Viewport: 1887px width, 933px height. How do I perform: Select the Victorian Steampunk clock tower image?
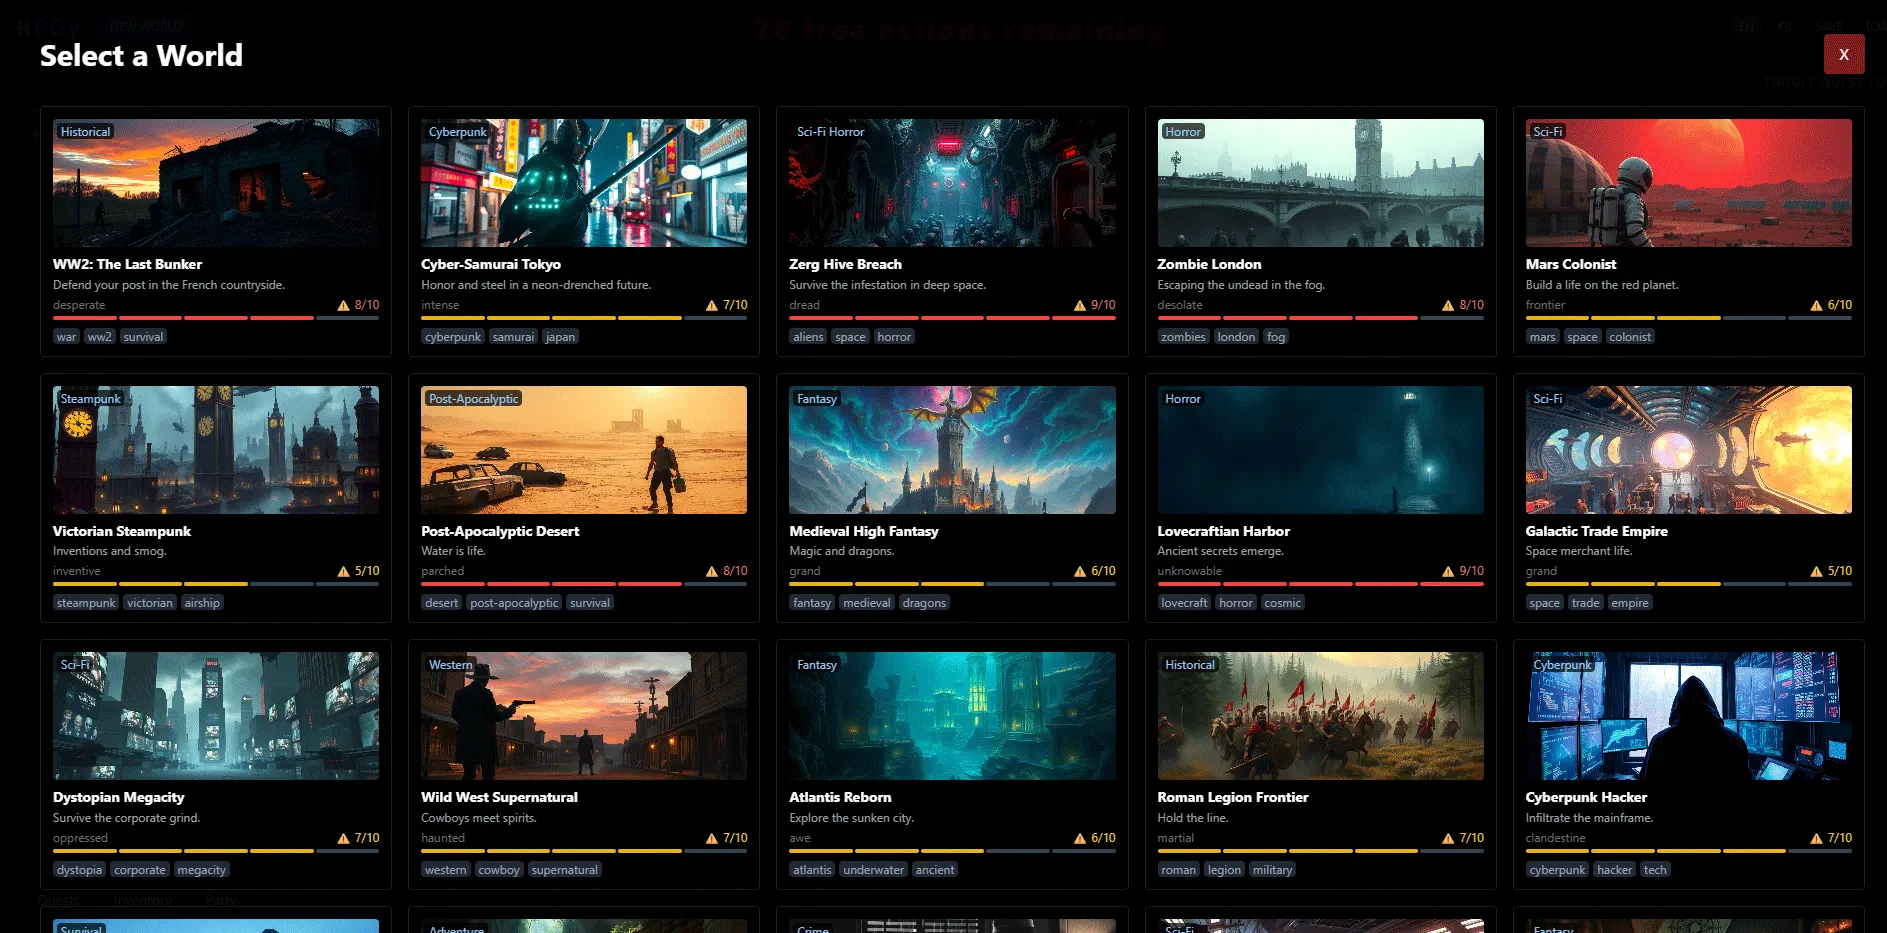(216, 450)
